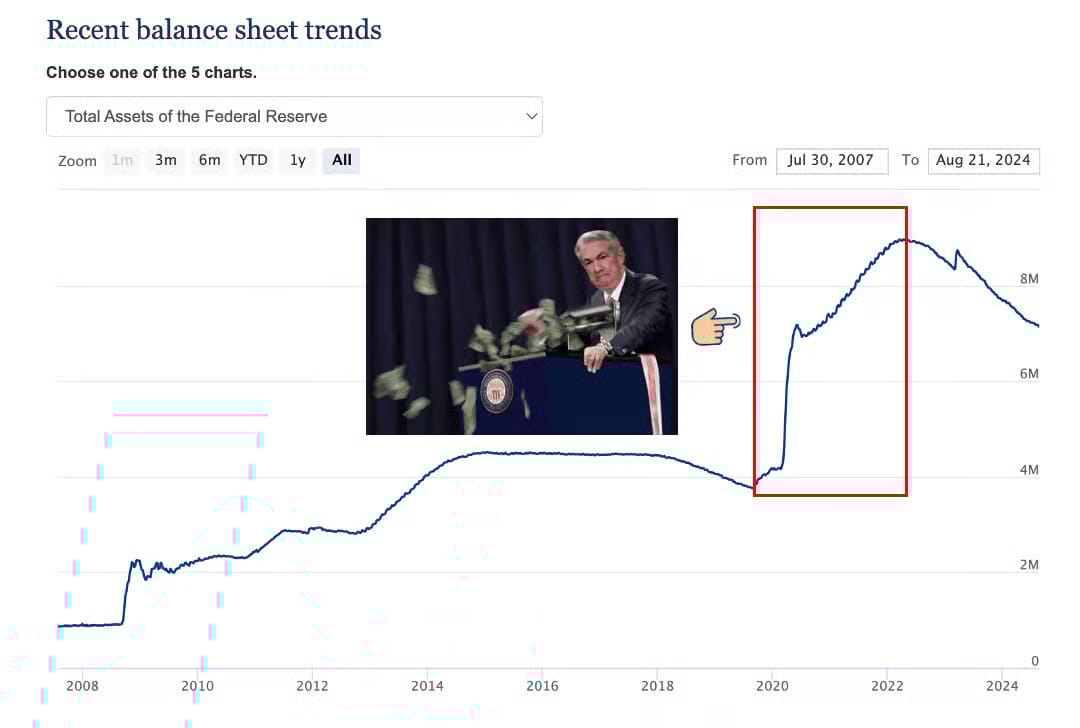
Task: Select the All zoom range
Action: (x=342, y=160)
